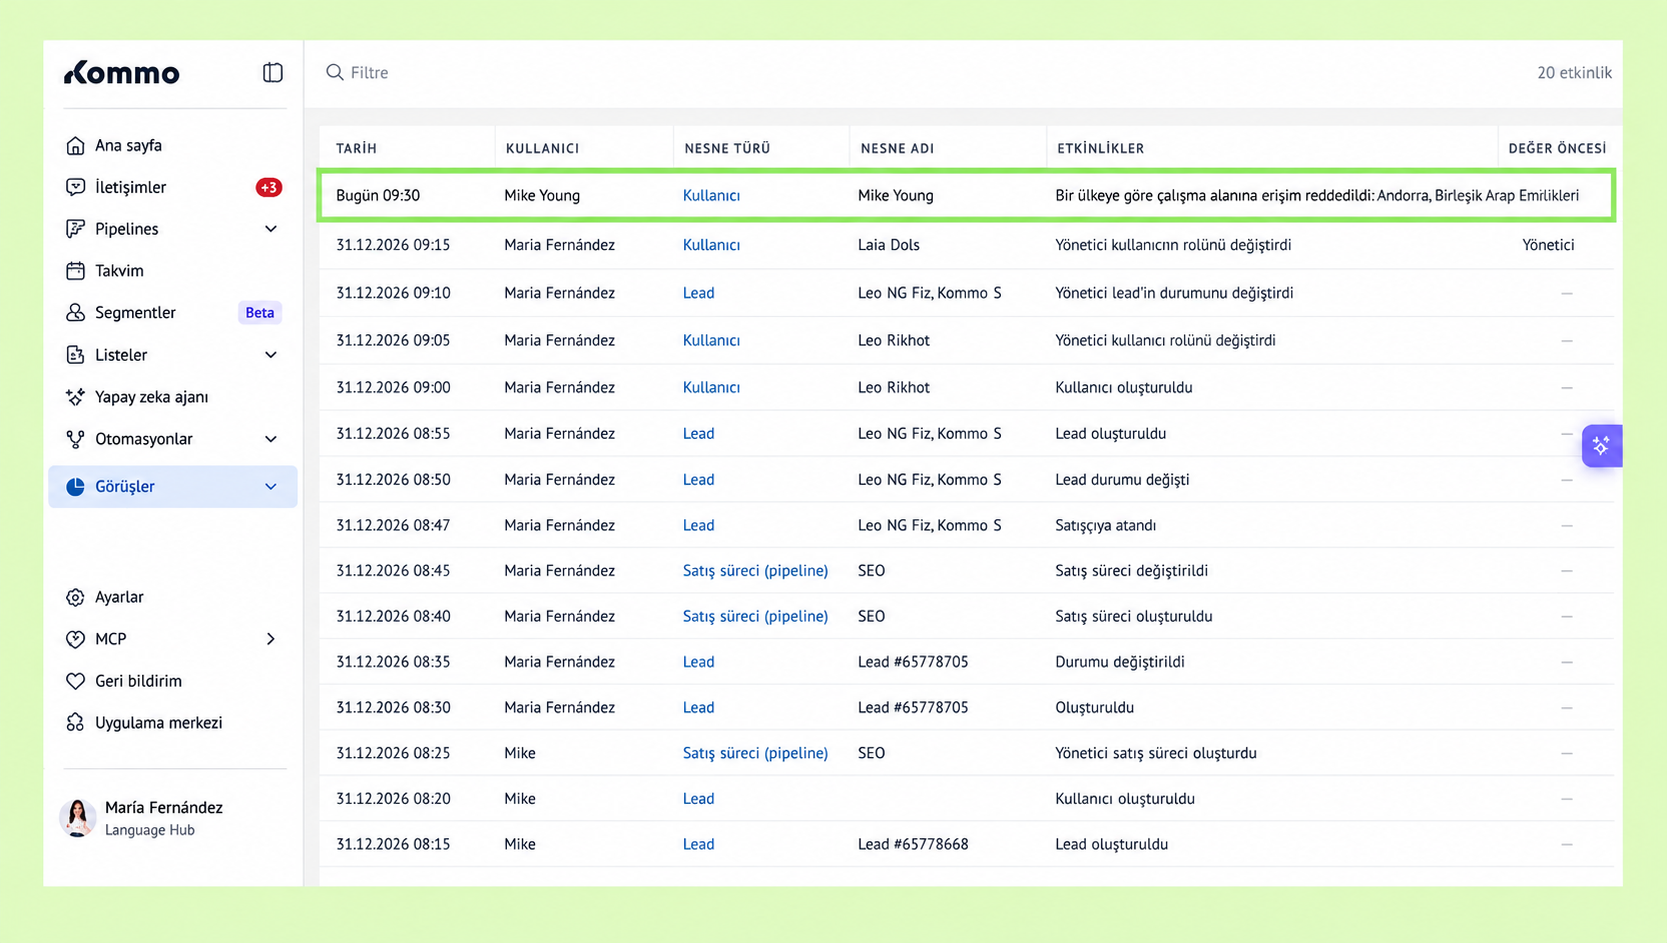Click Kullanıcı link in Laia Dols row

coord(711,245)
